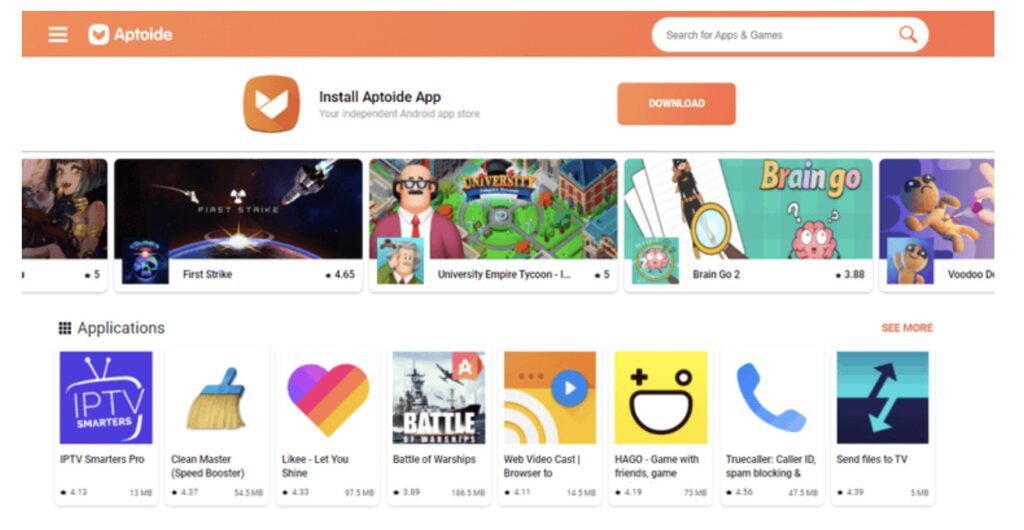Click the orange DOWNLOAD button
This screenshot has width=1024, height=530.
[x=676, y=103]
